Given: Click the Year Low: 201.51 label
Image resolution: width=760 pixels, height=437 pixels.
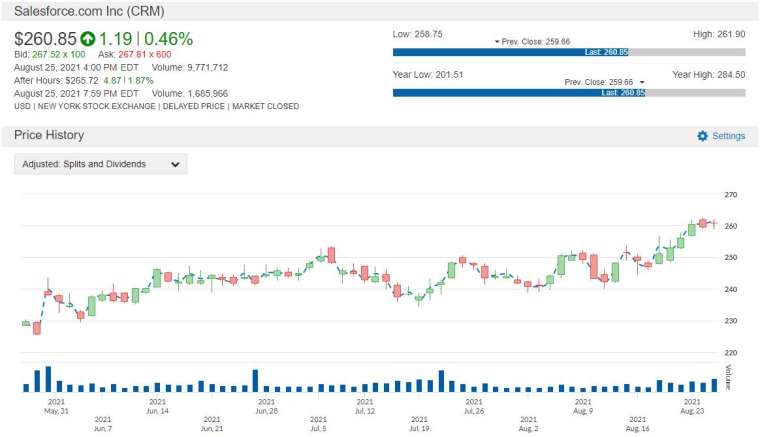Looking at the screenshot, I should (428, 75).
